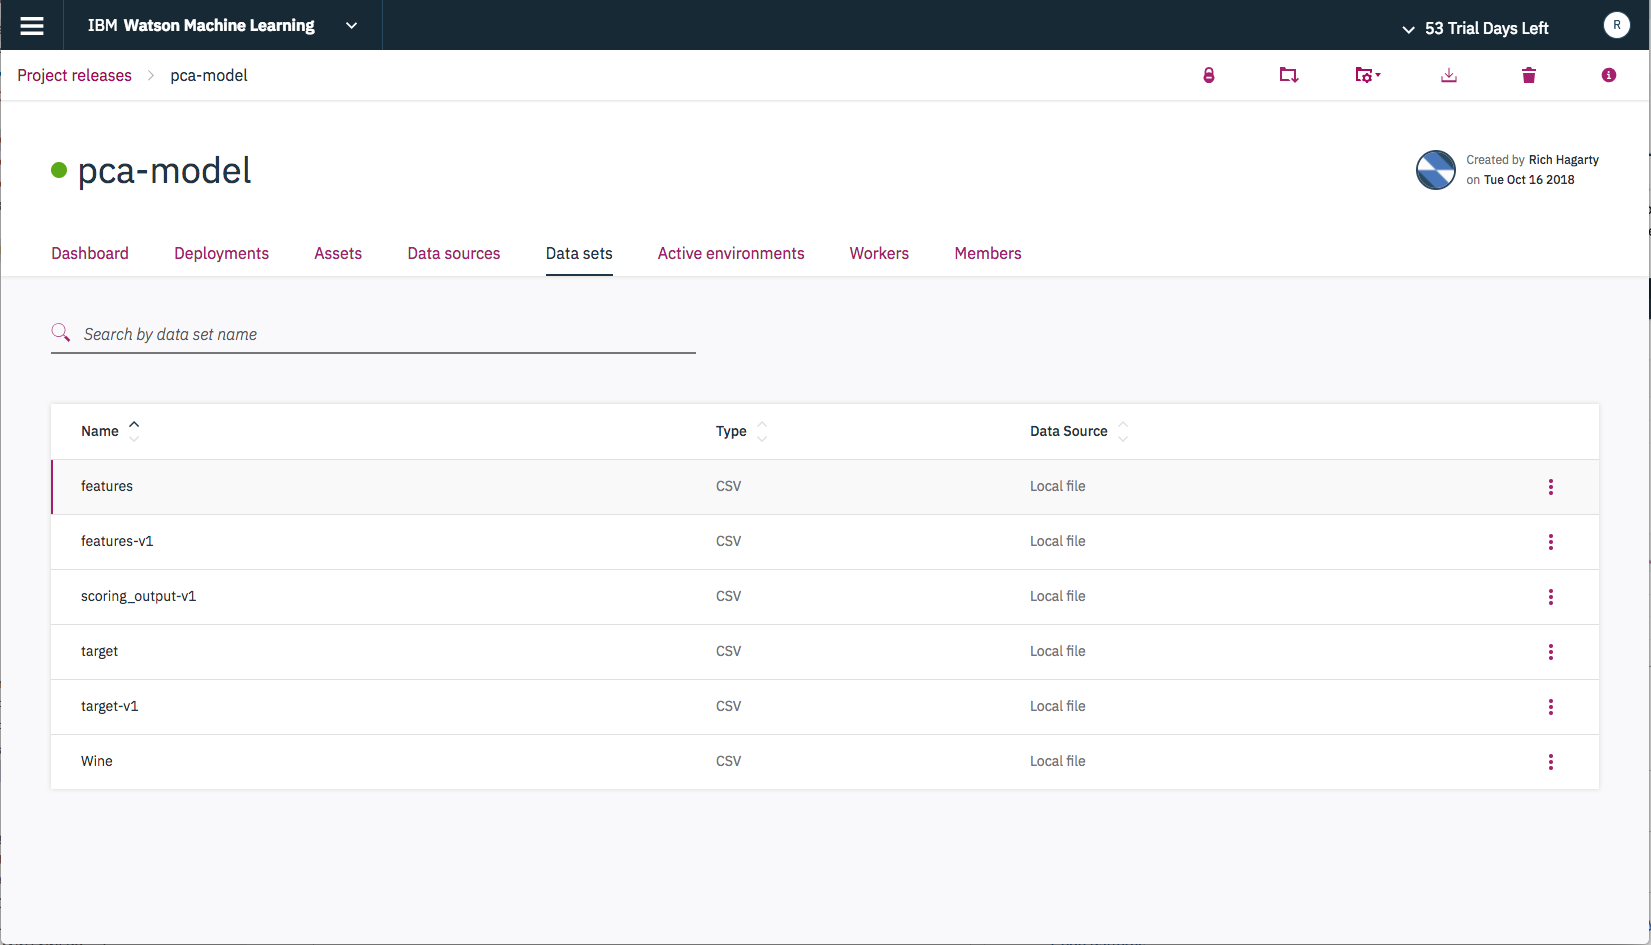Viewport: 1651px width, 945px height.
Task: Switch to the Workers tab
Action: point(879,254)
